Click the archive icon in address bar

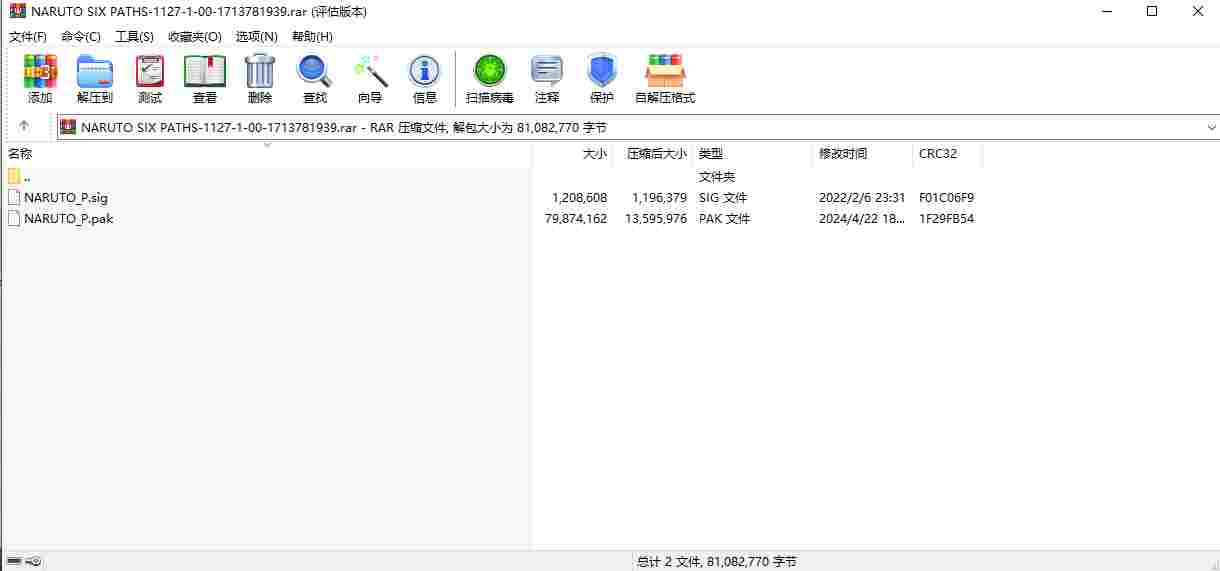(x=68, y=127)
